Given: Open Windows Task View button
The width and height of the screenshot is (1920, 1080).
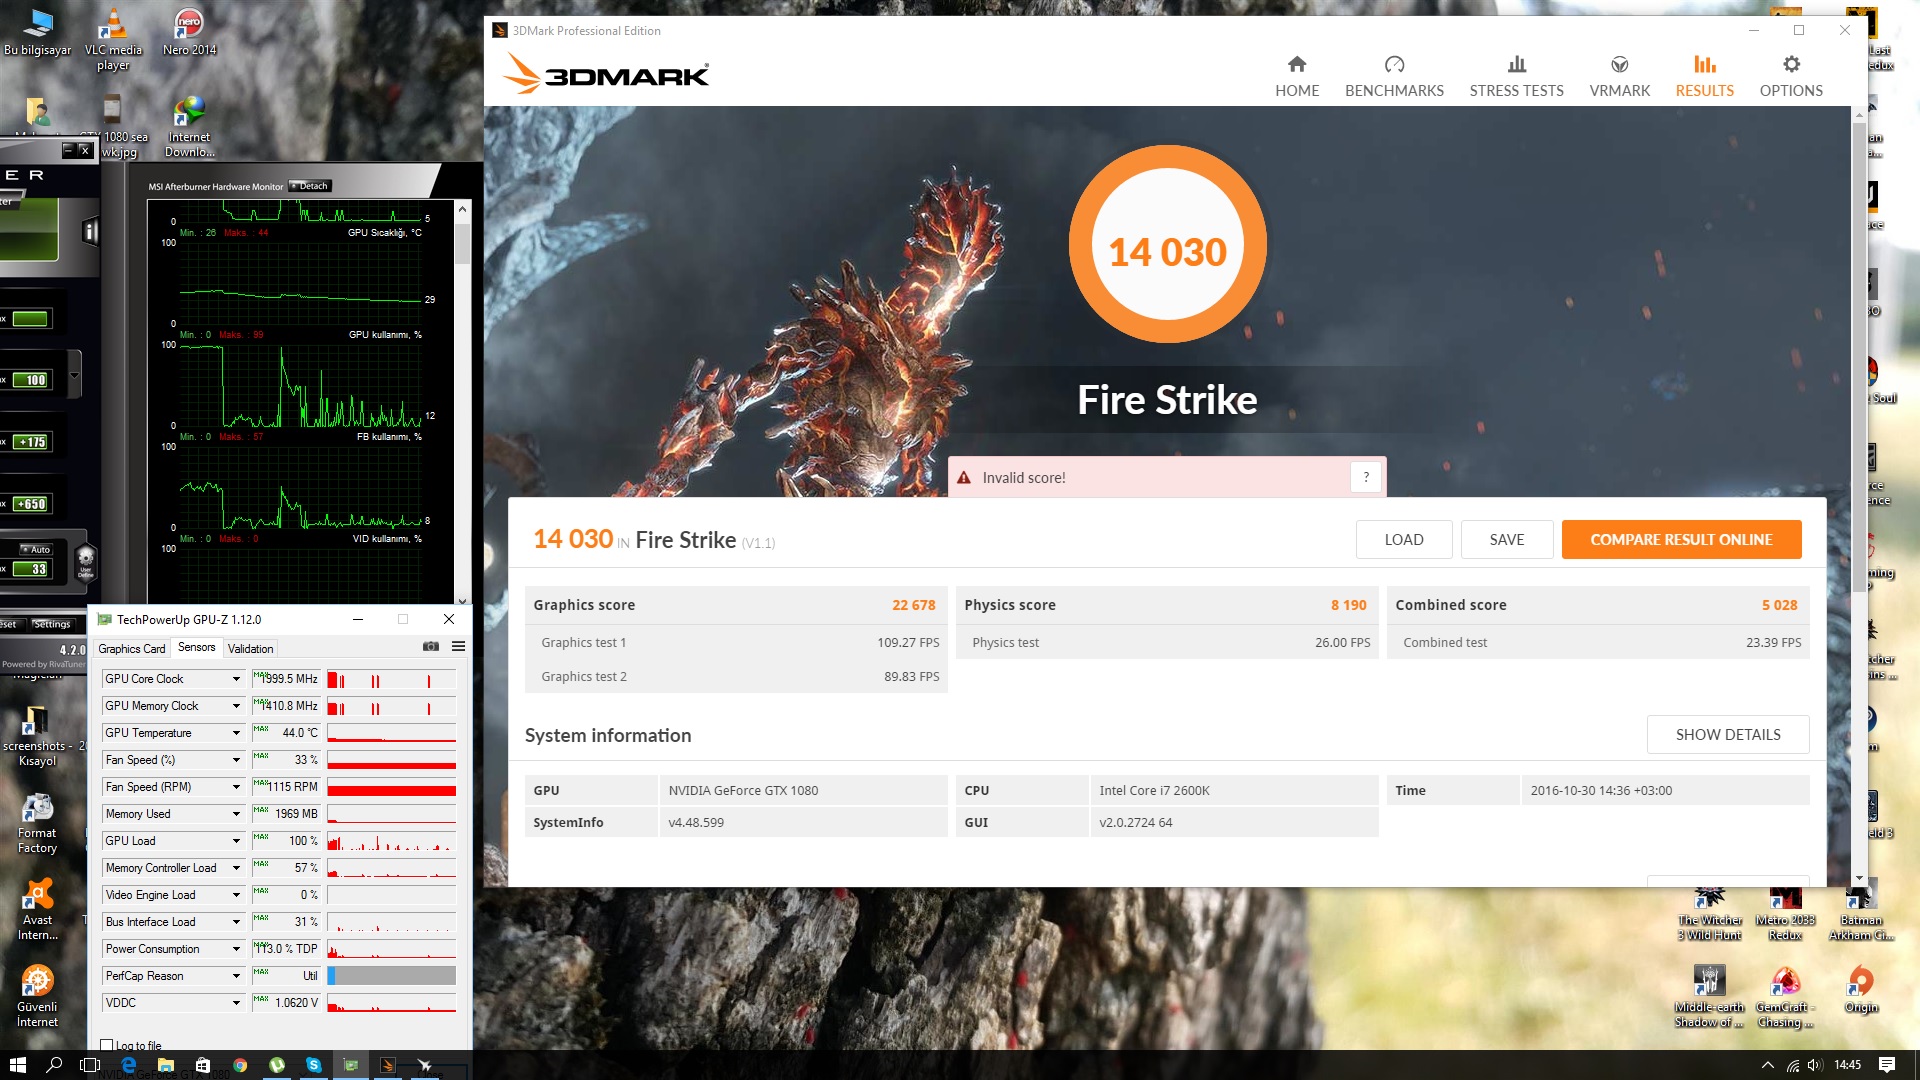Looking at the screenshot, I should coord(90,1065).
